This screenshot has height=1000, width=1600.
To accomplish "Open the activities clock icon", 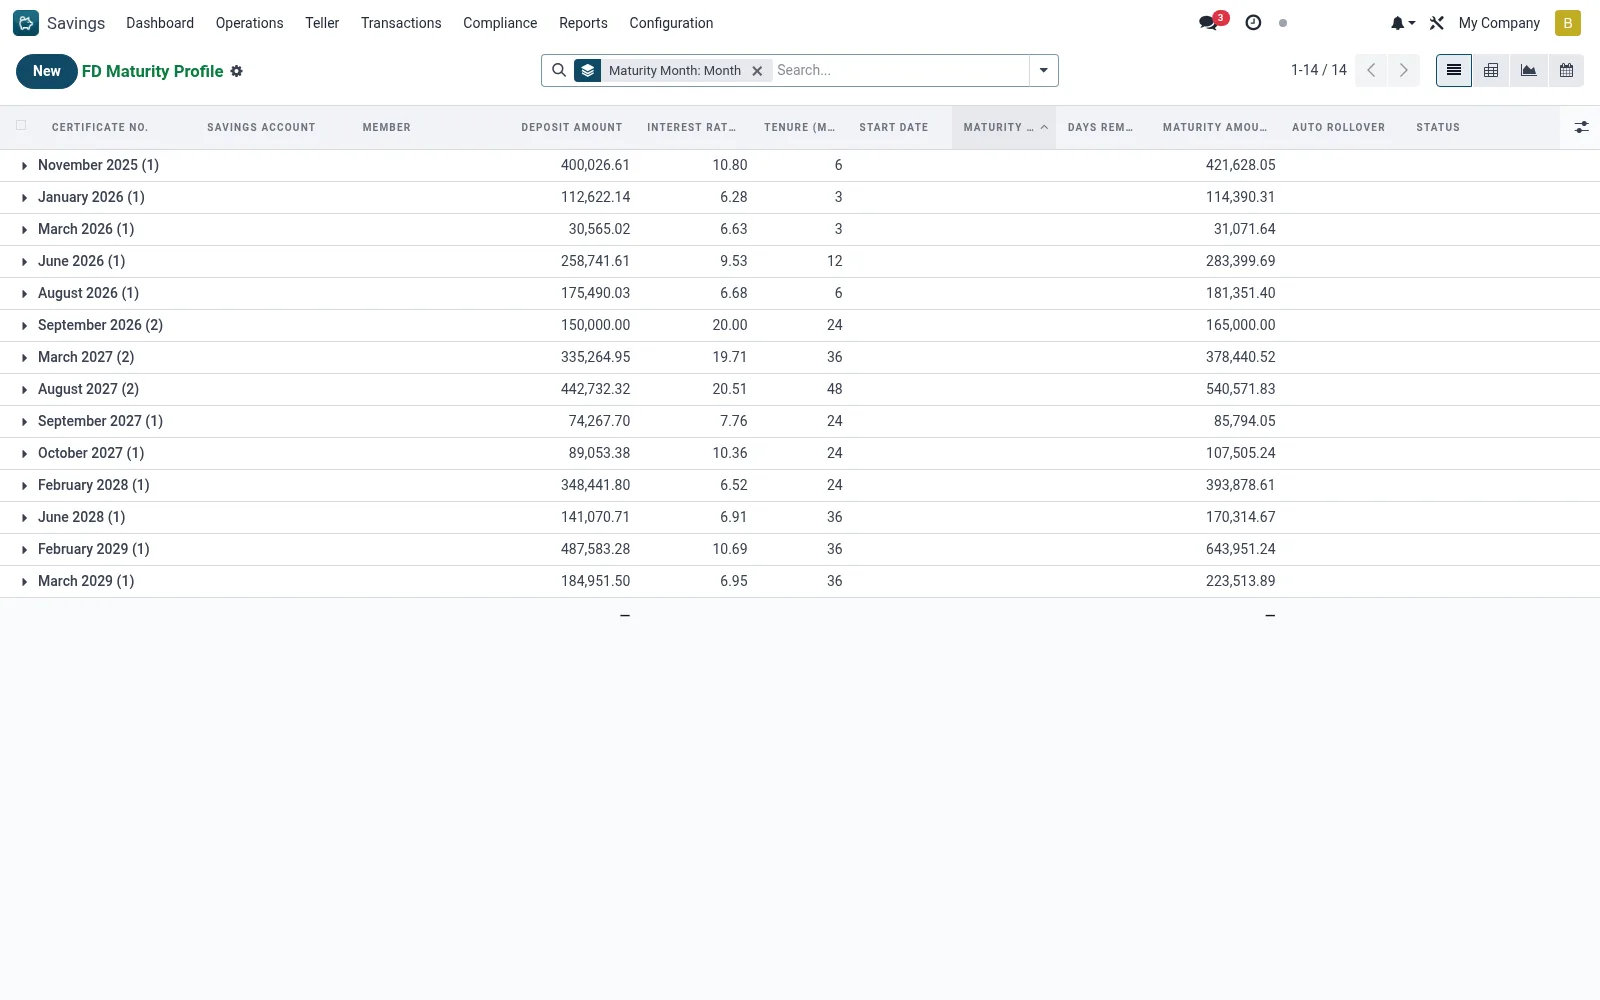I will [1253, 23].
